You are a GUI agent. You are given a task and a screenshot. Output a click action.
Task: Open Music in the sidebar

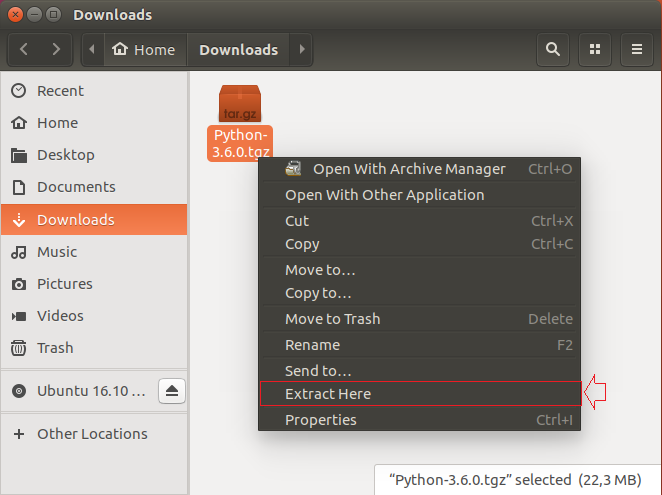[94, 252]
